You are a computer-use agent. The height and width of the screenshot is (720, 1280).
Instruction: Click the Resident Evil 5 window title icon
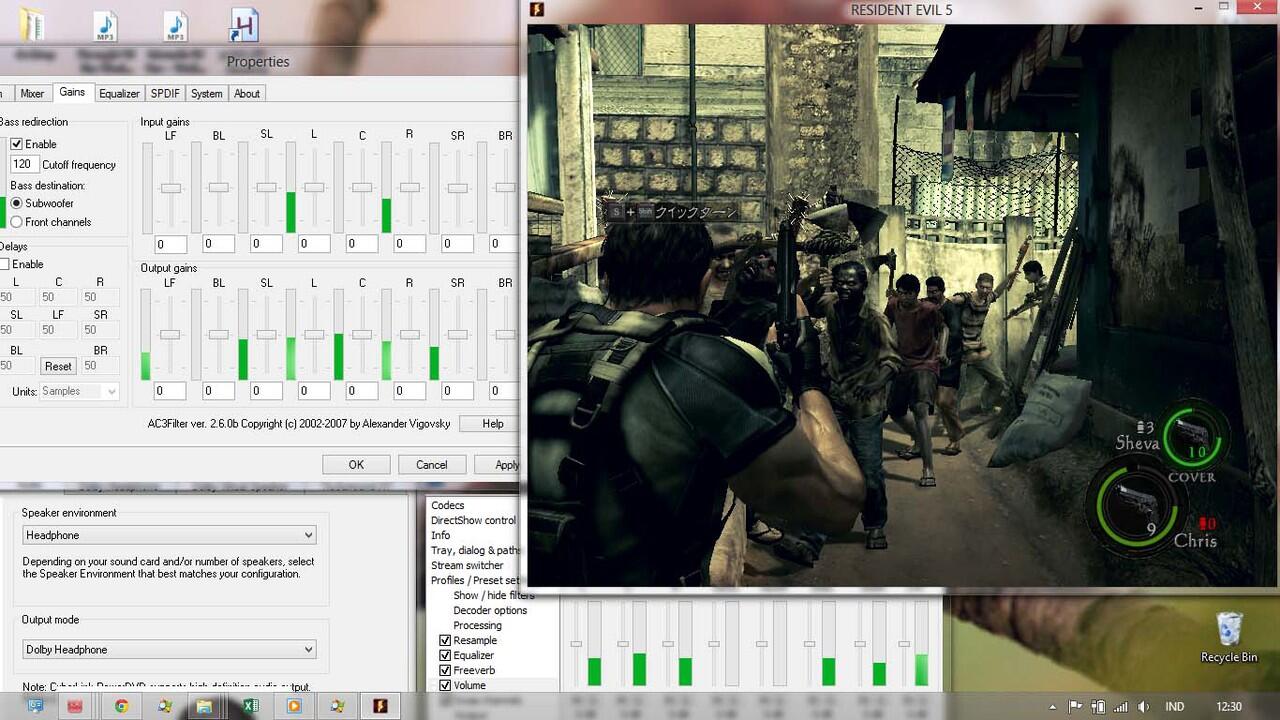point(537,10)
